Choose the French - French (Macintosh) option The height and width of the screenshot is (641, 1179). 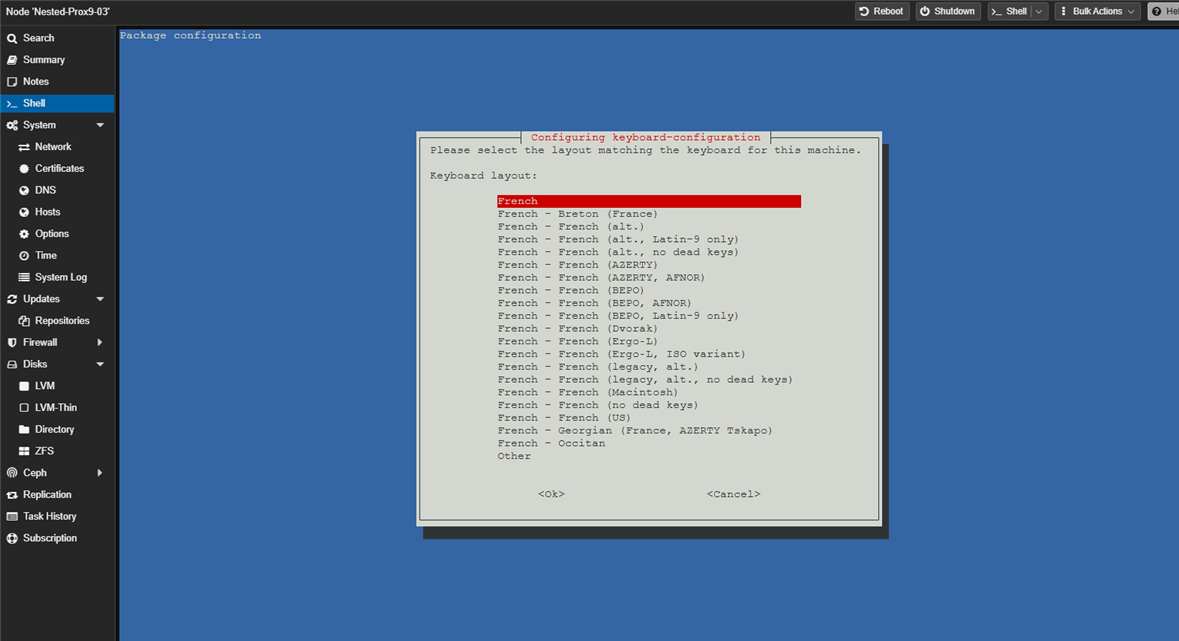[x=587, y=393]
